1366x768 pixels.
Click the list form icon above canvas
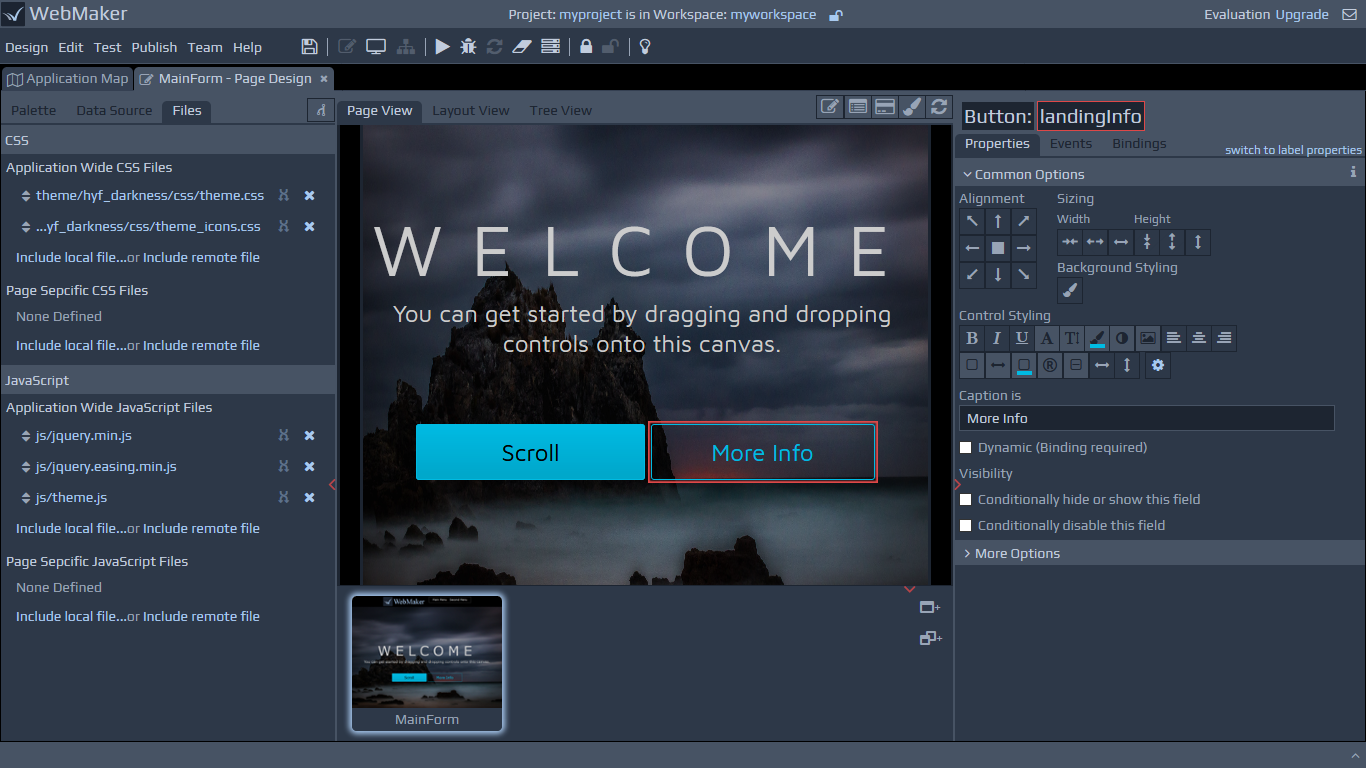coord(857,107)
